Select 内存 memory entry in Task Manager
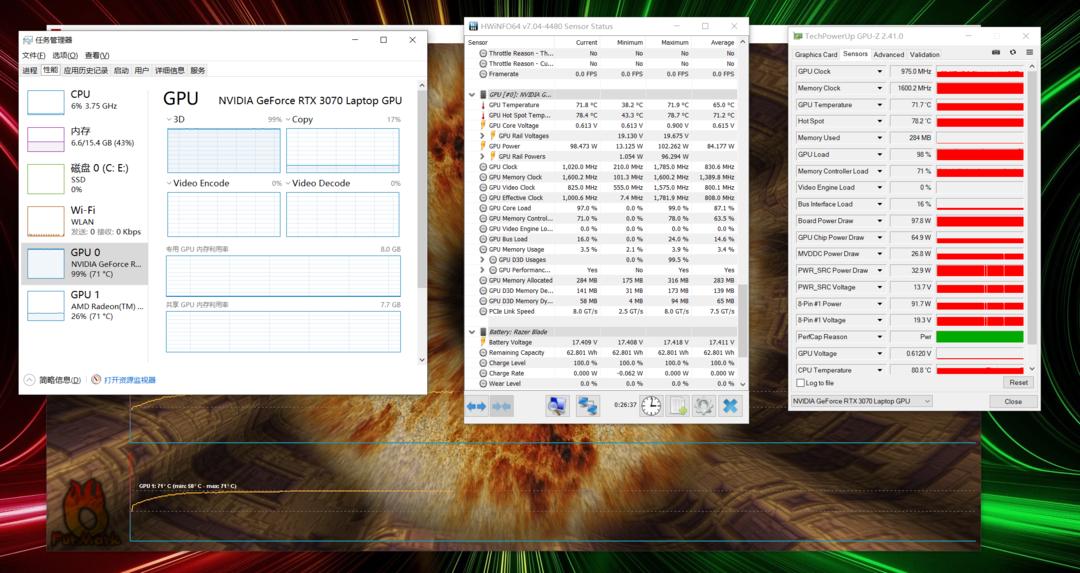This screenshot has height=573, width=1080. click(x=85, y=137)
